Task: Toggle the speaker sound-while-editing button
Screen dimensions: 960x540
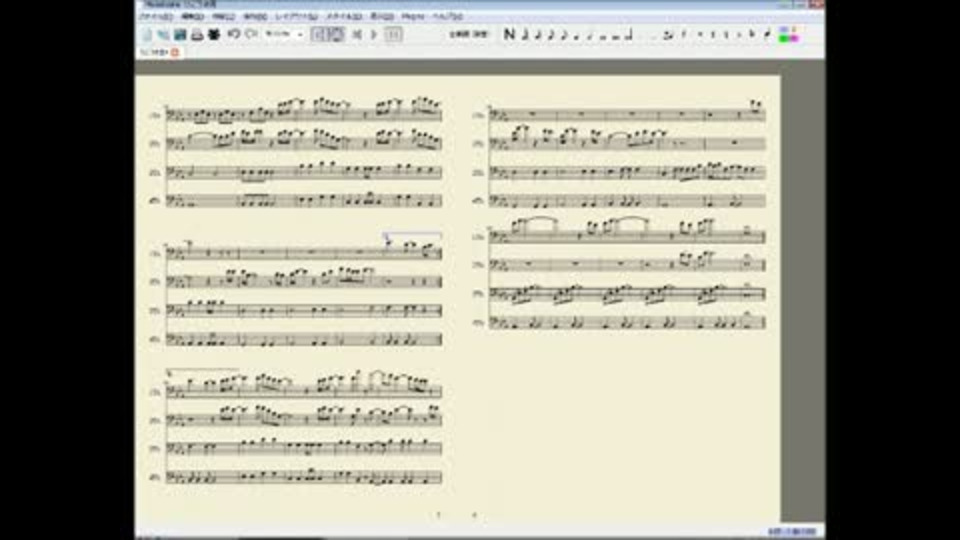Action: (x=319, y=34)
